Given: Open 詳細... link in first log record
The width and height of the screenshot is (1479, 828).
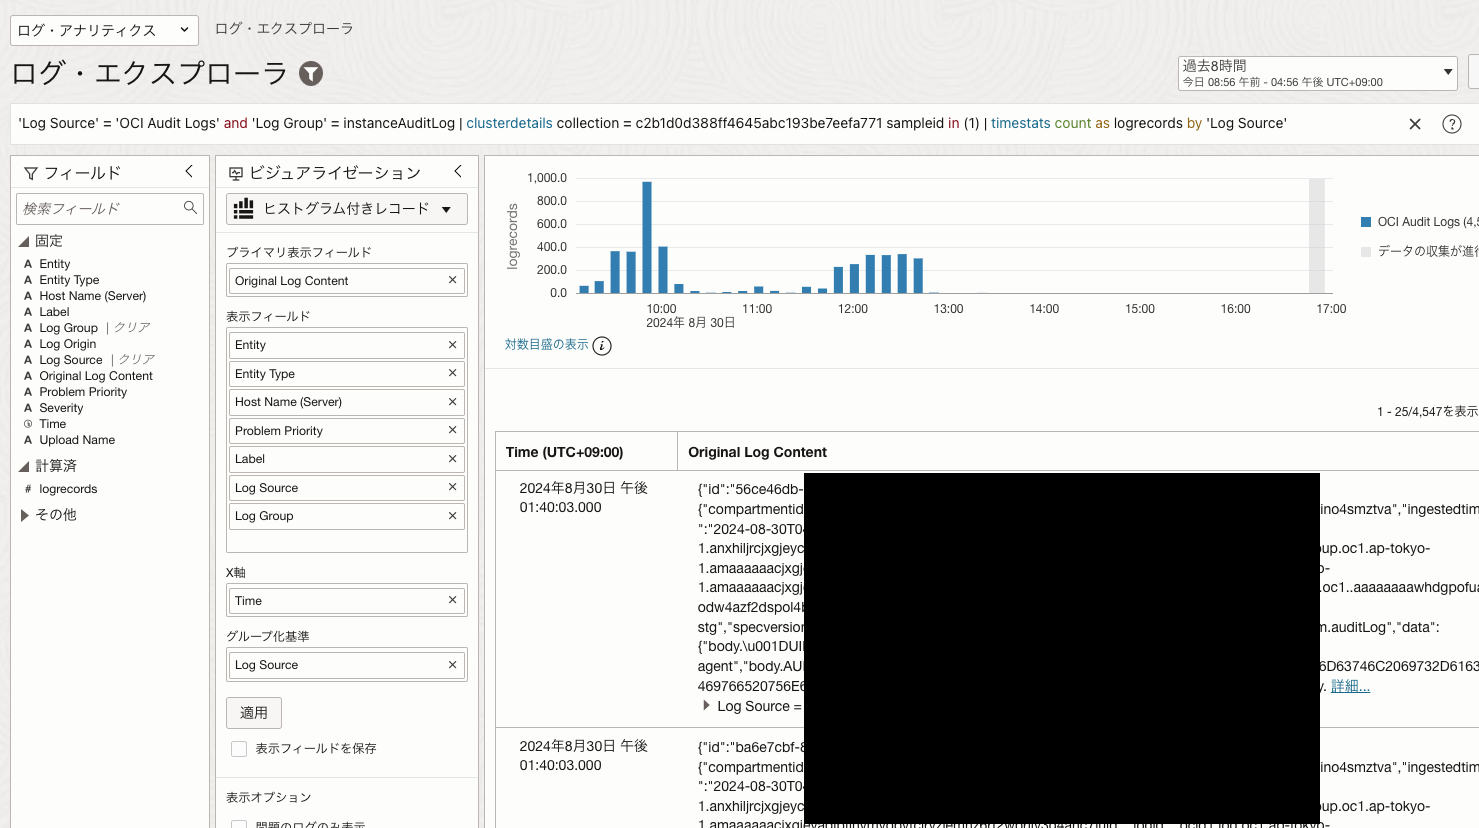Looking at the screenshot, I should (x=1350, y=686).
